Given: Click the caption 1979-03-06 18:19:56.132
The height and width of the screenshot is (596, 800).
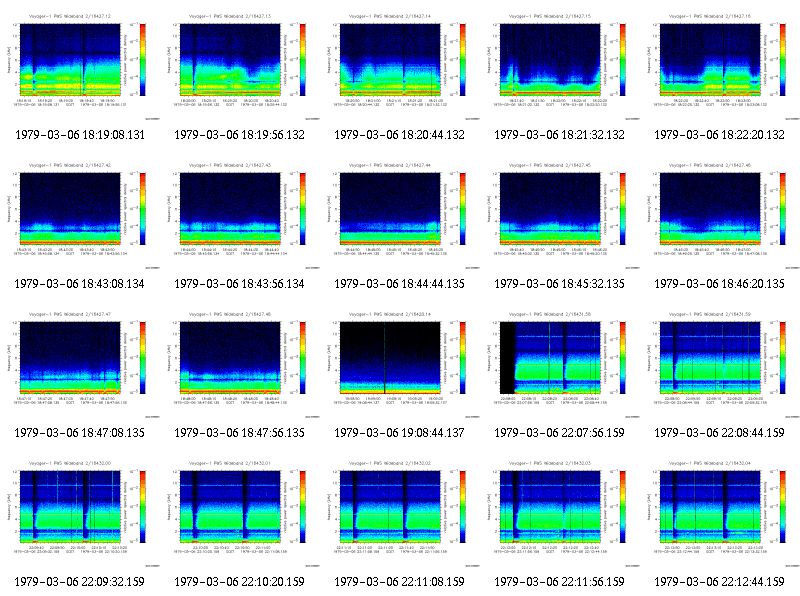Looking at the screenshot, I should coord(240,135).
